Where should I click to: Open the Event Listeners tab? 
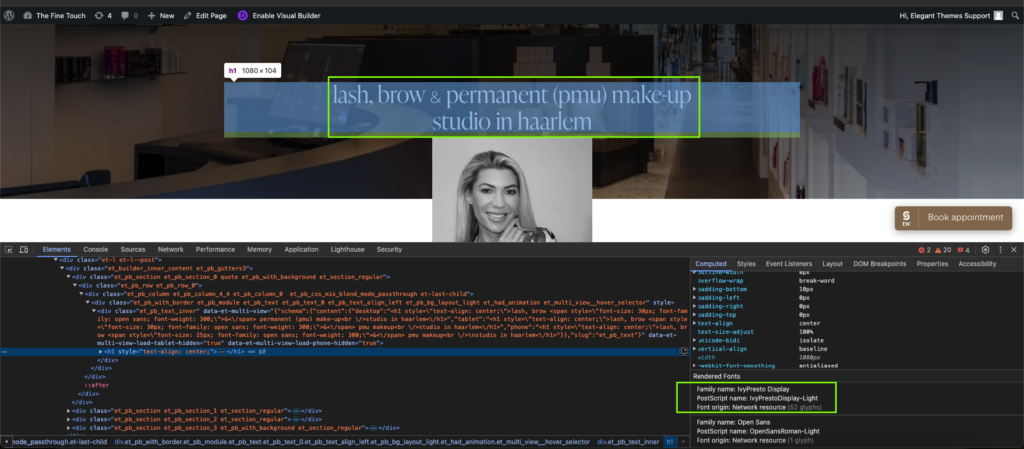click(x=789, y=264)
